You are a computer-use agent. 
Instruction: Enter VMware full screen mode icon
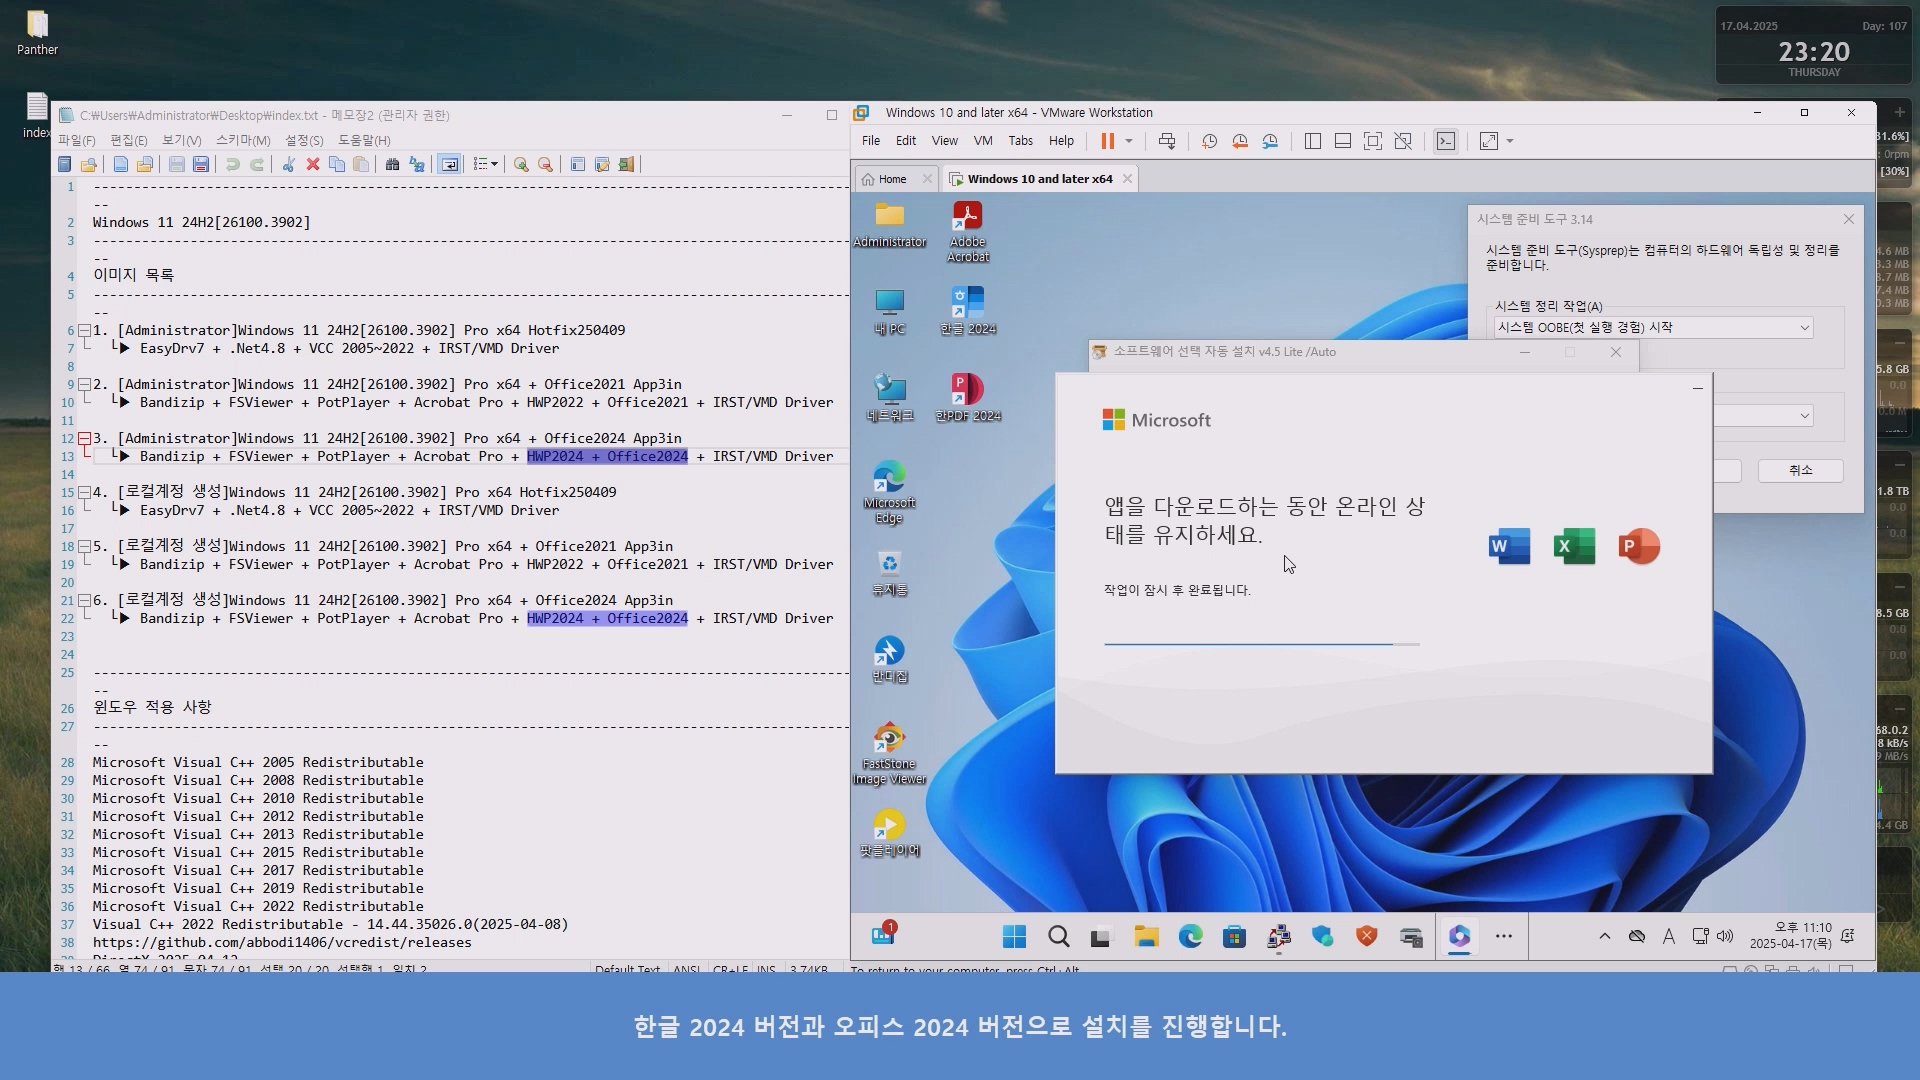1373,141
